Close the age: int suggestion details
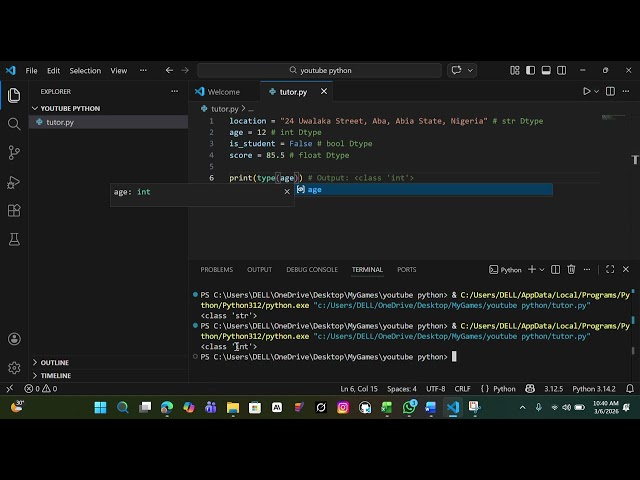 pyautogui.click(x=287, y=191)
